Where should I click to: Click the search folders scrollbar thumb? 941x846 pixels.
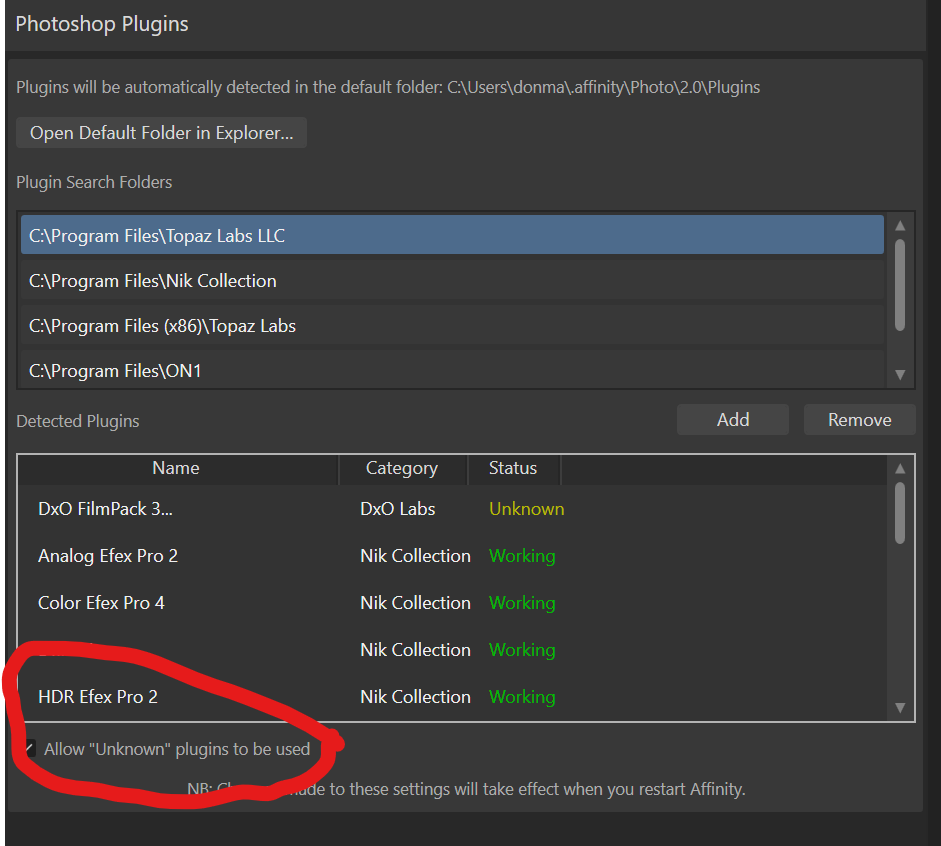[x=900, y=285]
